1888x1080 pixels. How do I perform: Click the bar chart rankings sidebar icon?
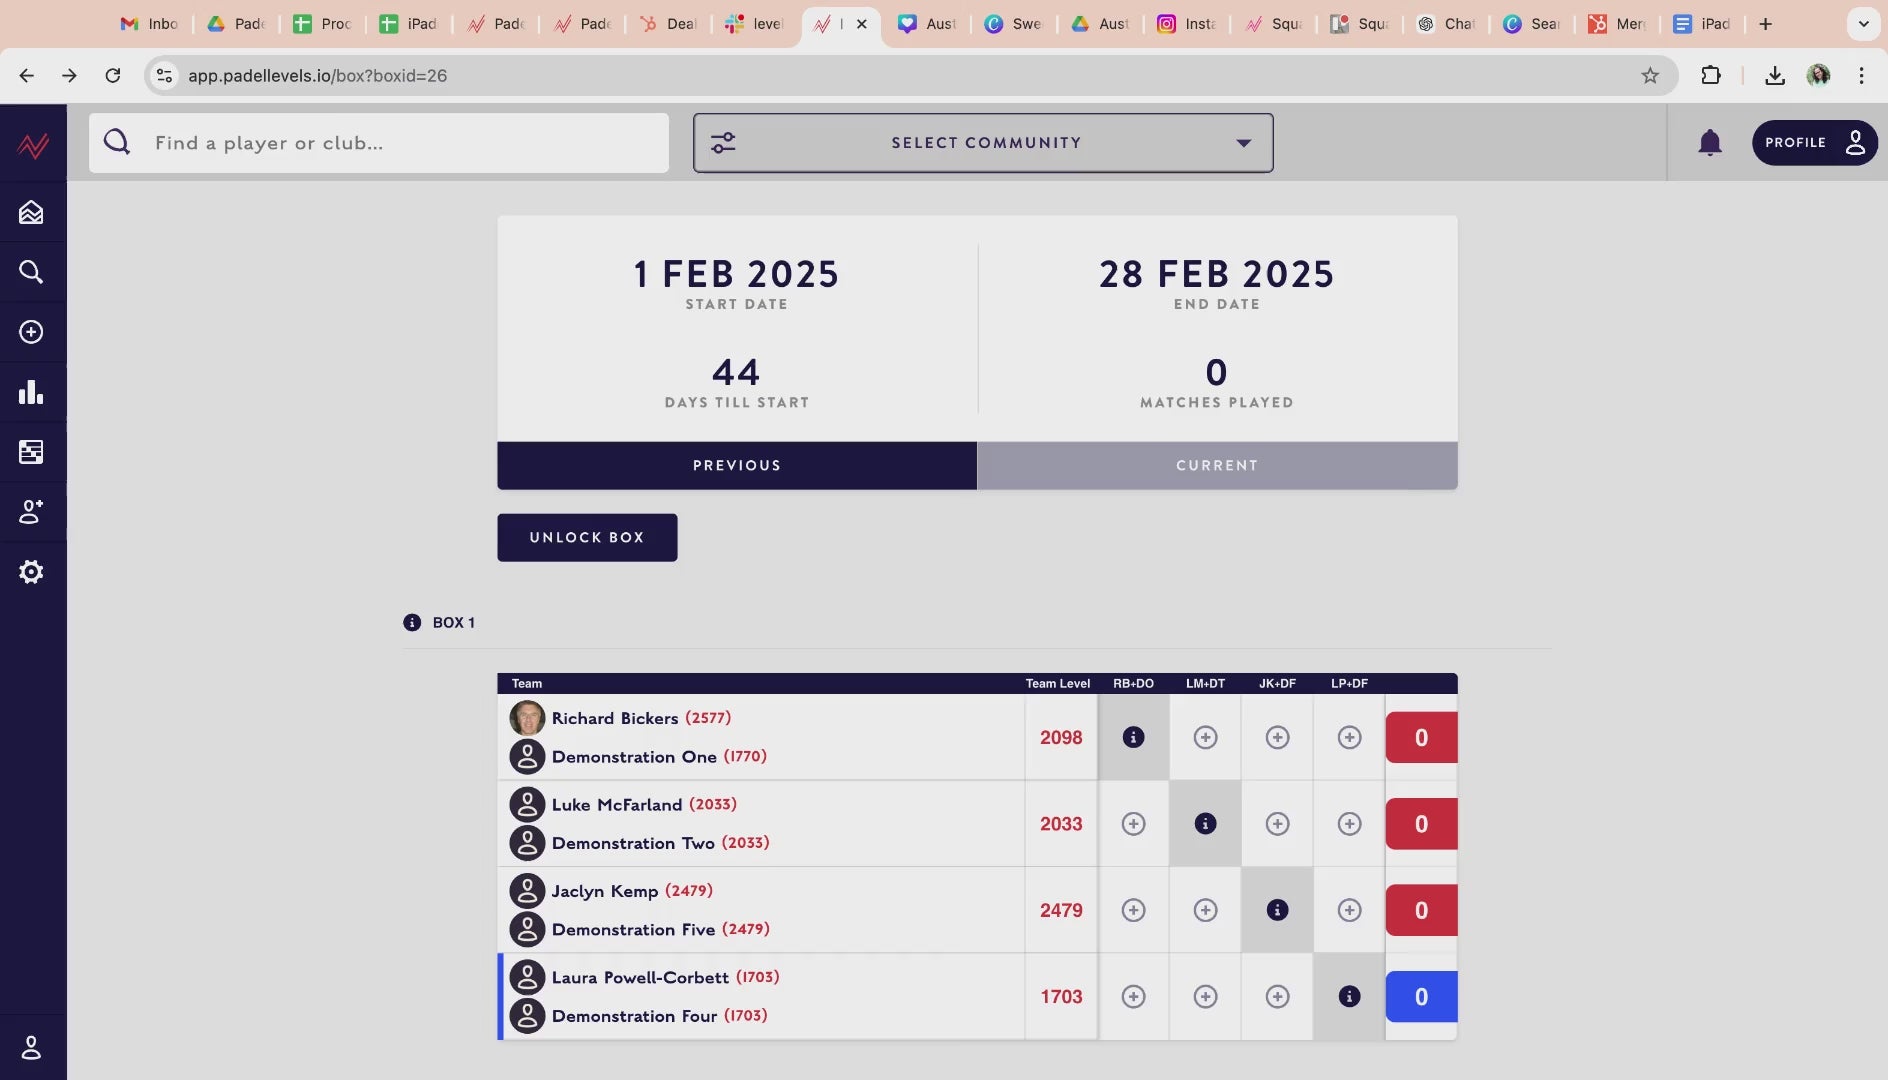tap(31, 392)
